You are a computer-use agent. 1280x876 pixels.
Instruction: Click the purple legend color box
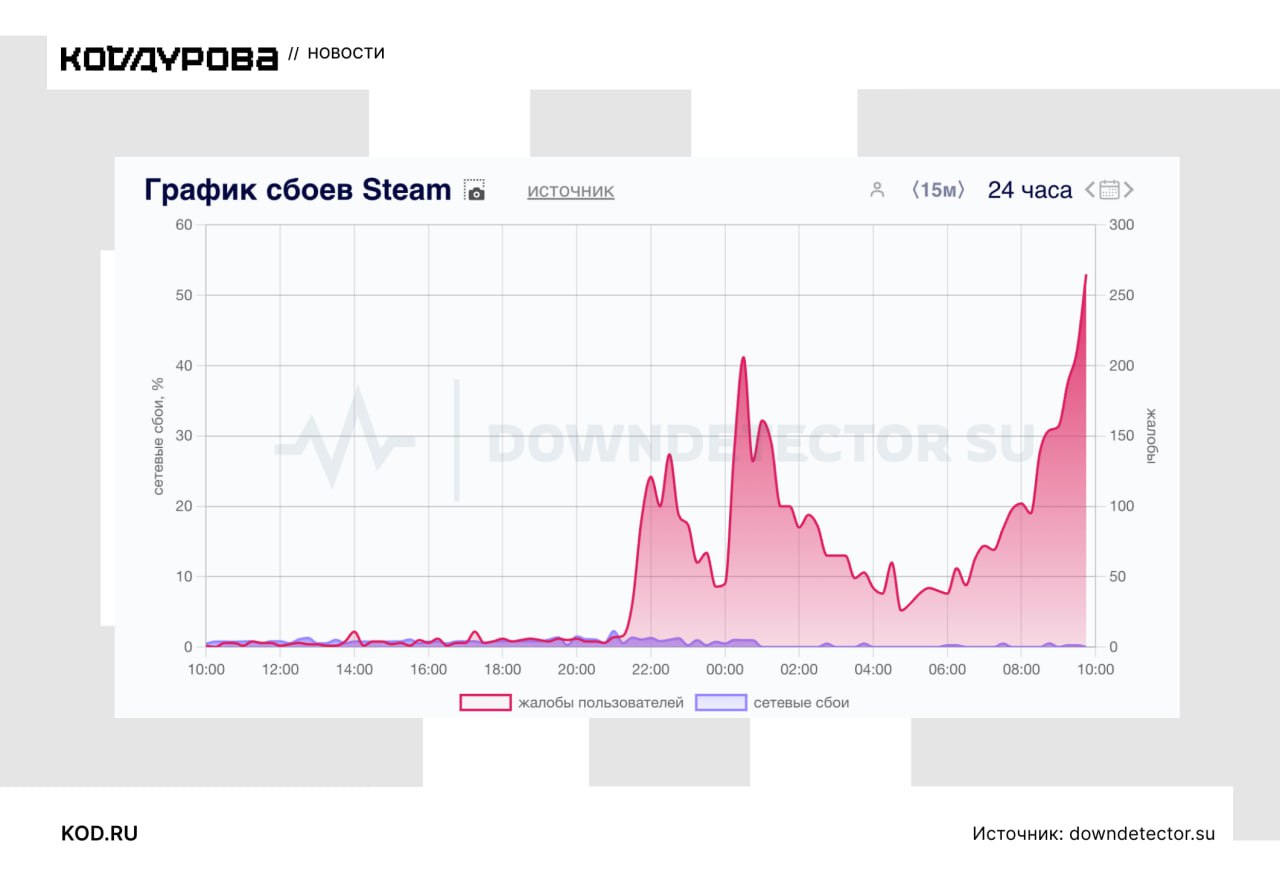click(x=721, y=703)
